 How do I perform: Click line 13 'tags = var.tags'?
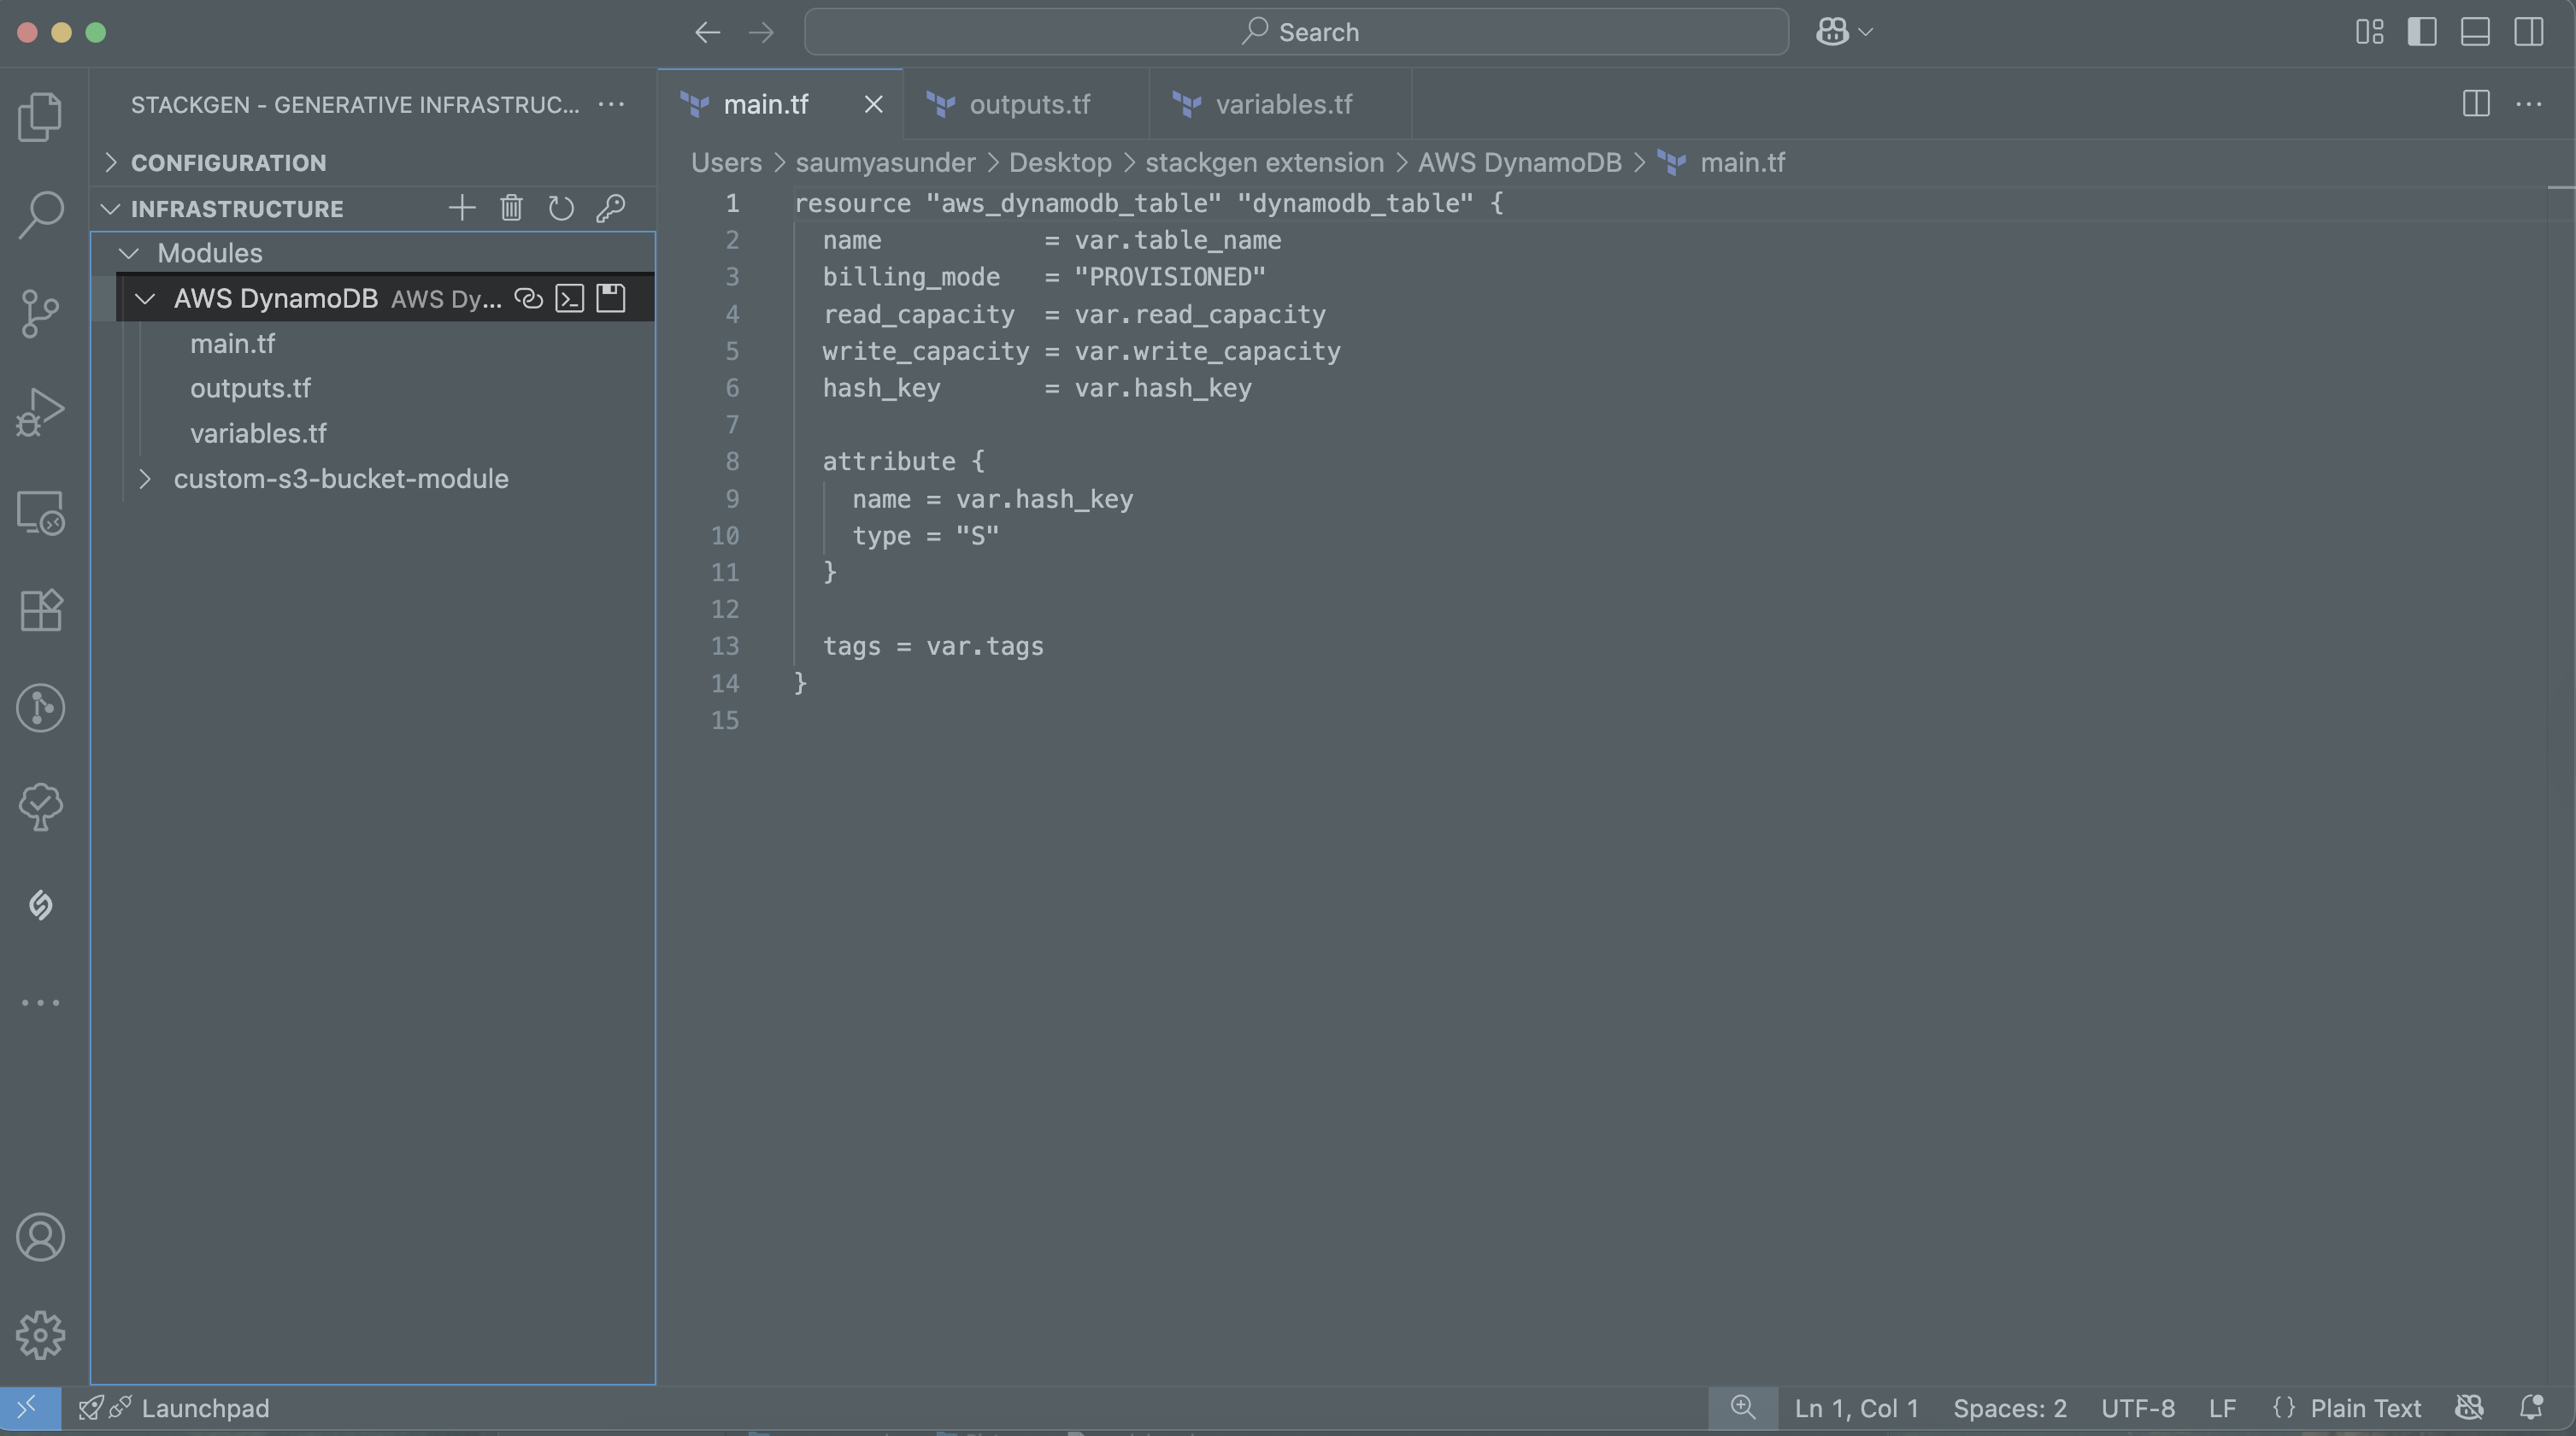click(933, 646)
